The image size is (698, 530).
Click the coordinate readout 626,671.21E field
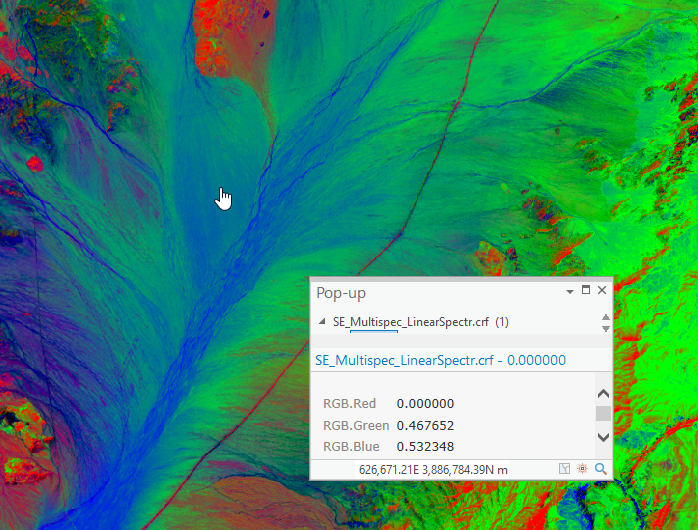[x=433, y=469]
